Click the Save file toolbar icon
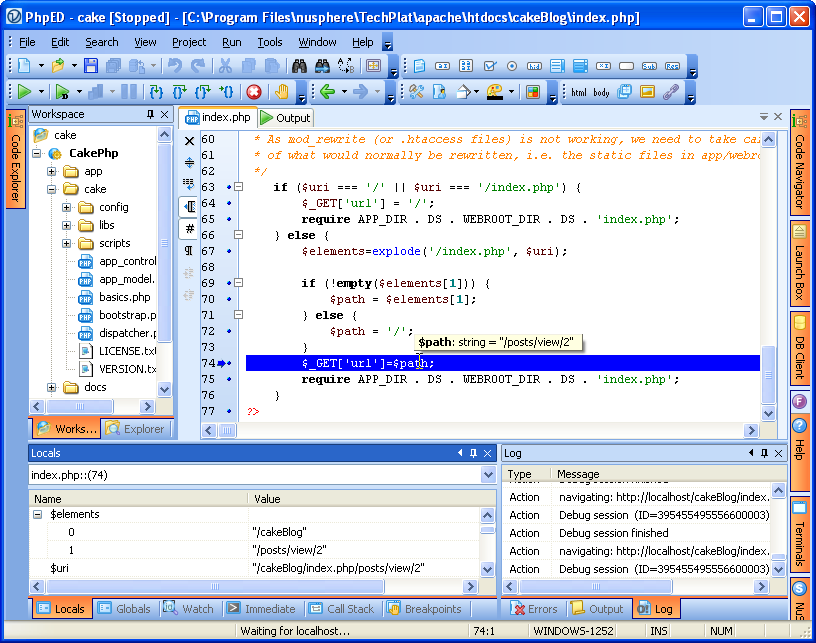The height and width of the screenshot is (643, 816). click(91, 66)
